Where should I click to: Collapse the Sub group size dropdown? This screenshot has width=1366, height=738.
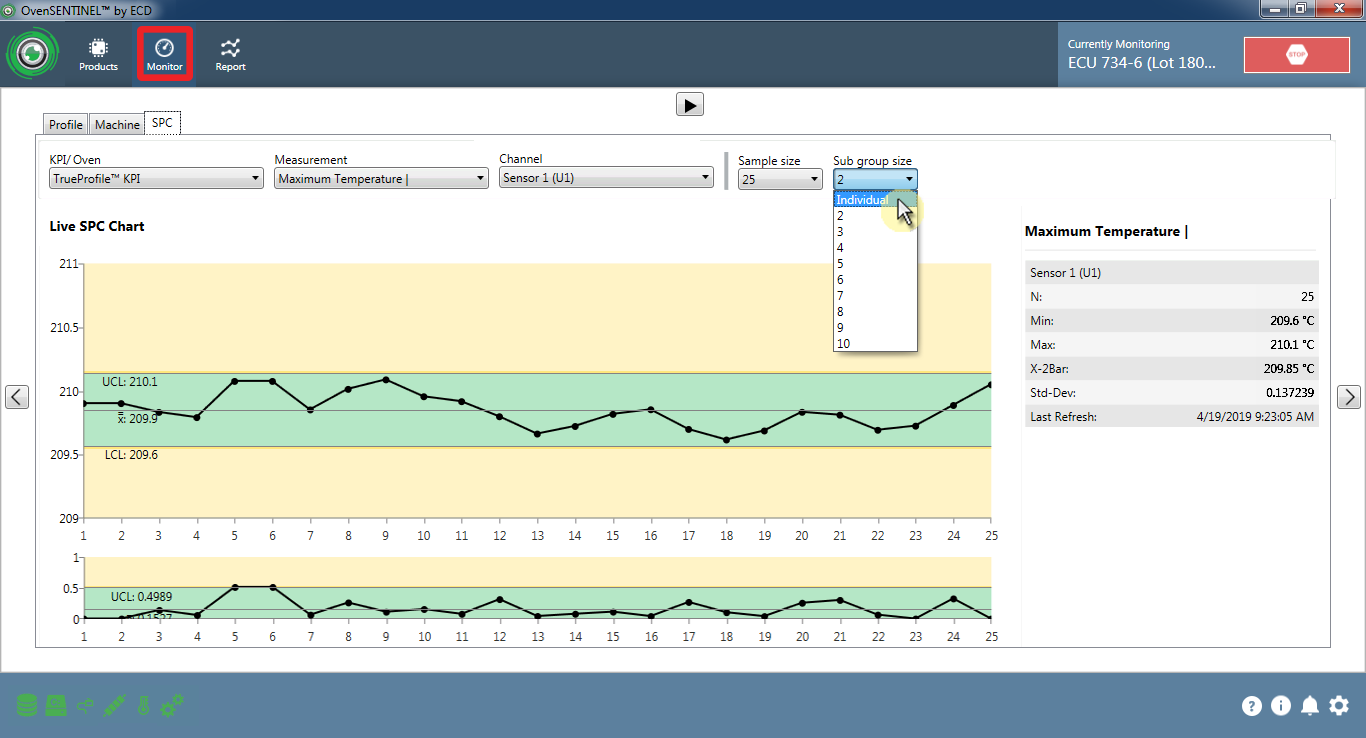coord(875,179)
